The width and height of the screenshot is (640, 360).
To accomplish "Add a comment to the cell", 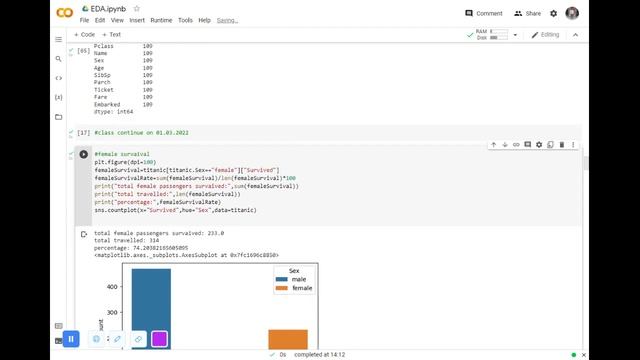I will click(x=528, y=144).
